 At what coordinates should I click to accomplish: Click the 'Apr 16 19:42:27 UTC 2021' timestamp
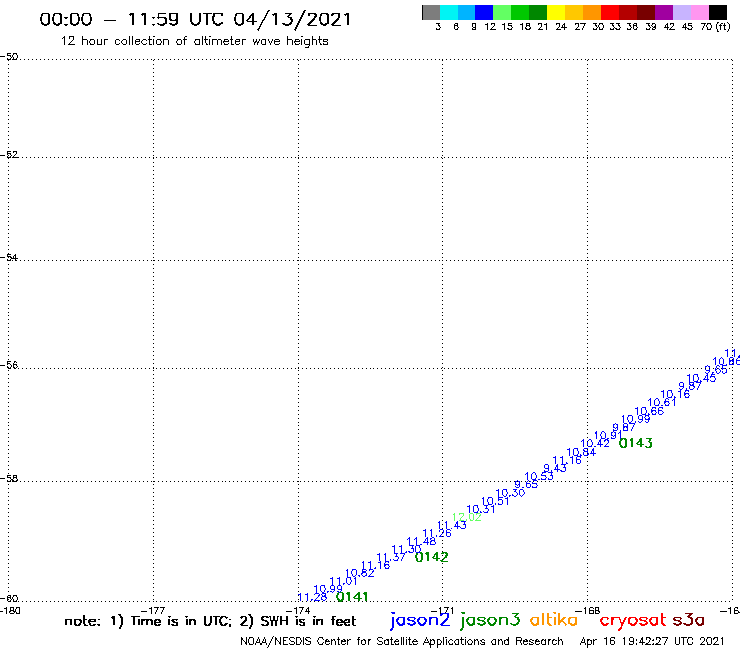[652, 641]
